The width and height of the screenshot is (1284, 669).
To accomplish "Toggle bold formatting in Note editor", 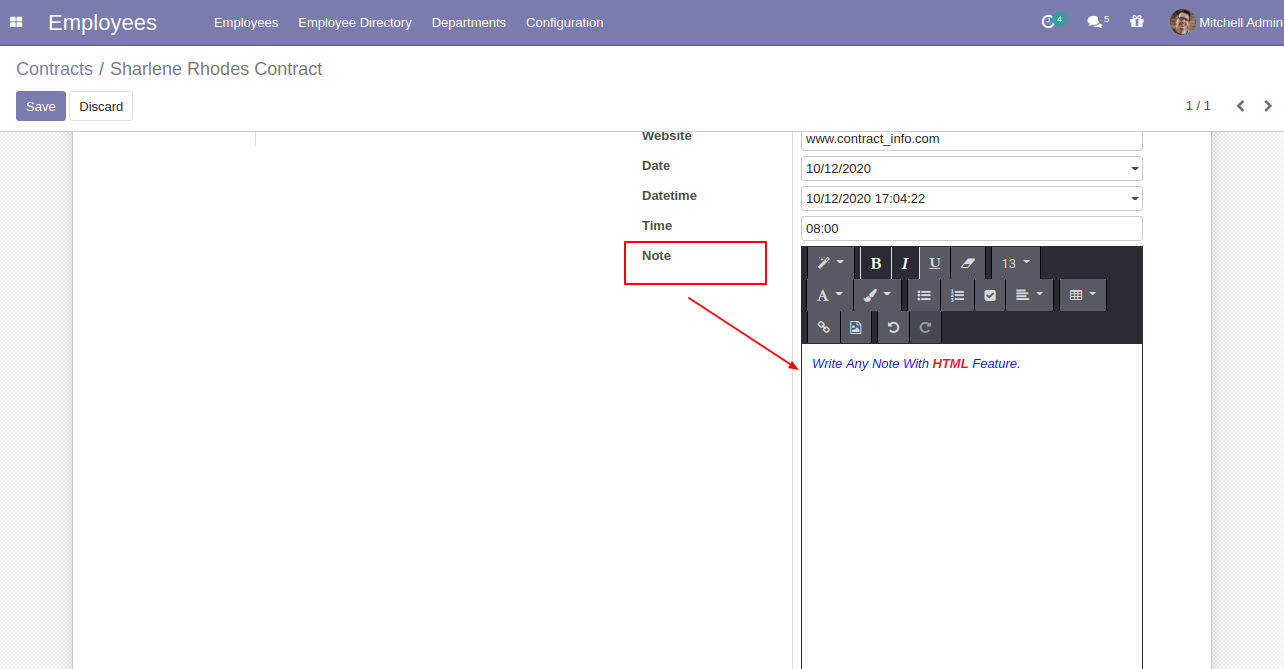I will [x=876, y=263].
